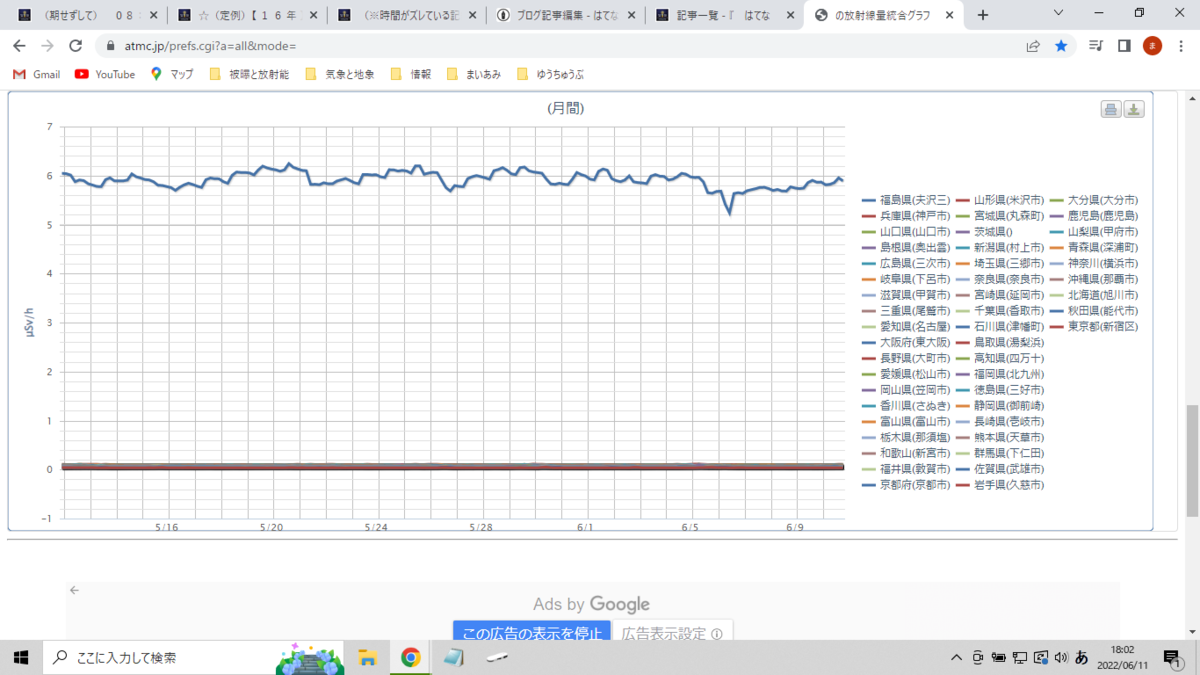The width and height of the screenshot is (1200, 675).
Task: Open the まいあみ bookmark folder
Action: (475, 74)
